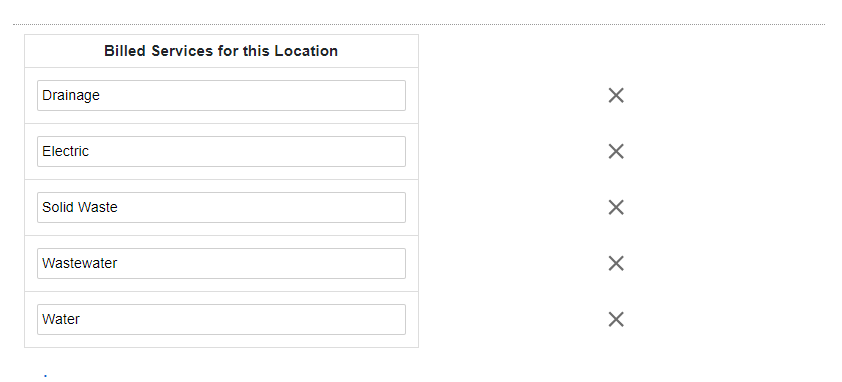The height and width of the screenshot is (382, 842).
Task: Delete the Electric service row
Action: click(616, 152)
